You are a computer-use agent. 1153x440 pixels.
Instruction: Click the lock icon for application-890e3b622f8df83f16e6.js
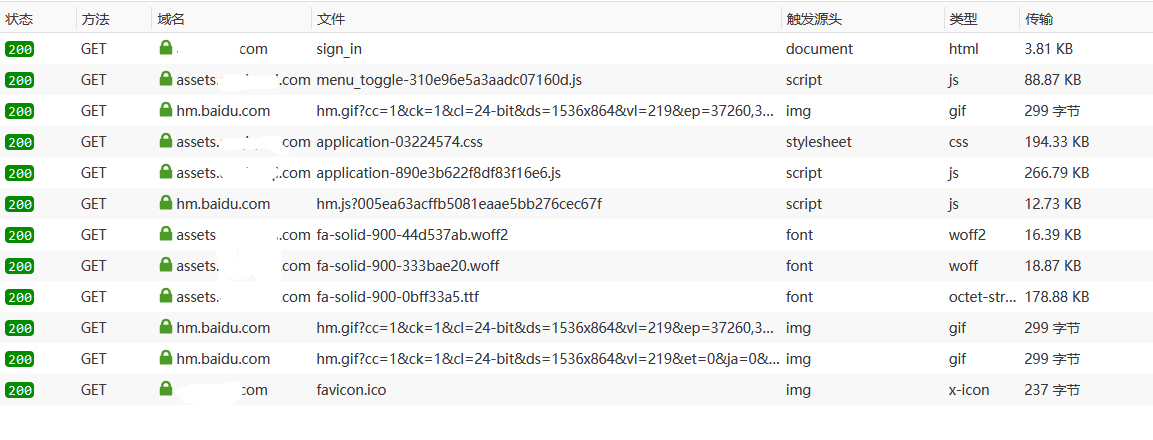tap(165, 171)
